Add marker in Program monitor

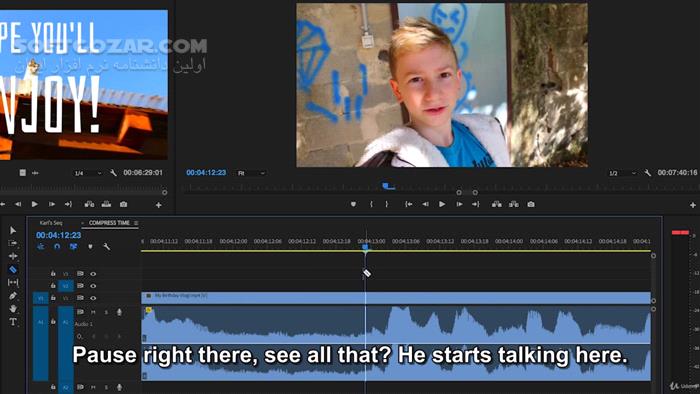tap(353, 204)
